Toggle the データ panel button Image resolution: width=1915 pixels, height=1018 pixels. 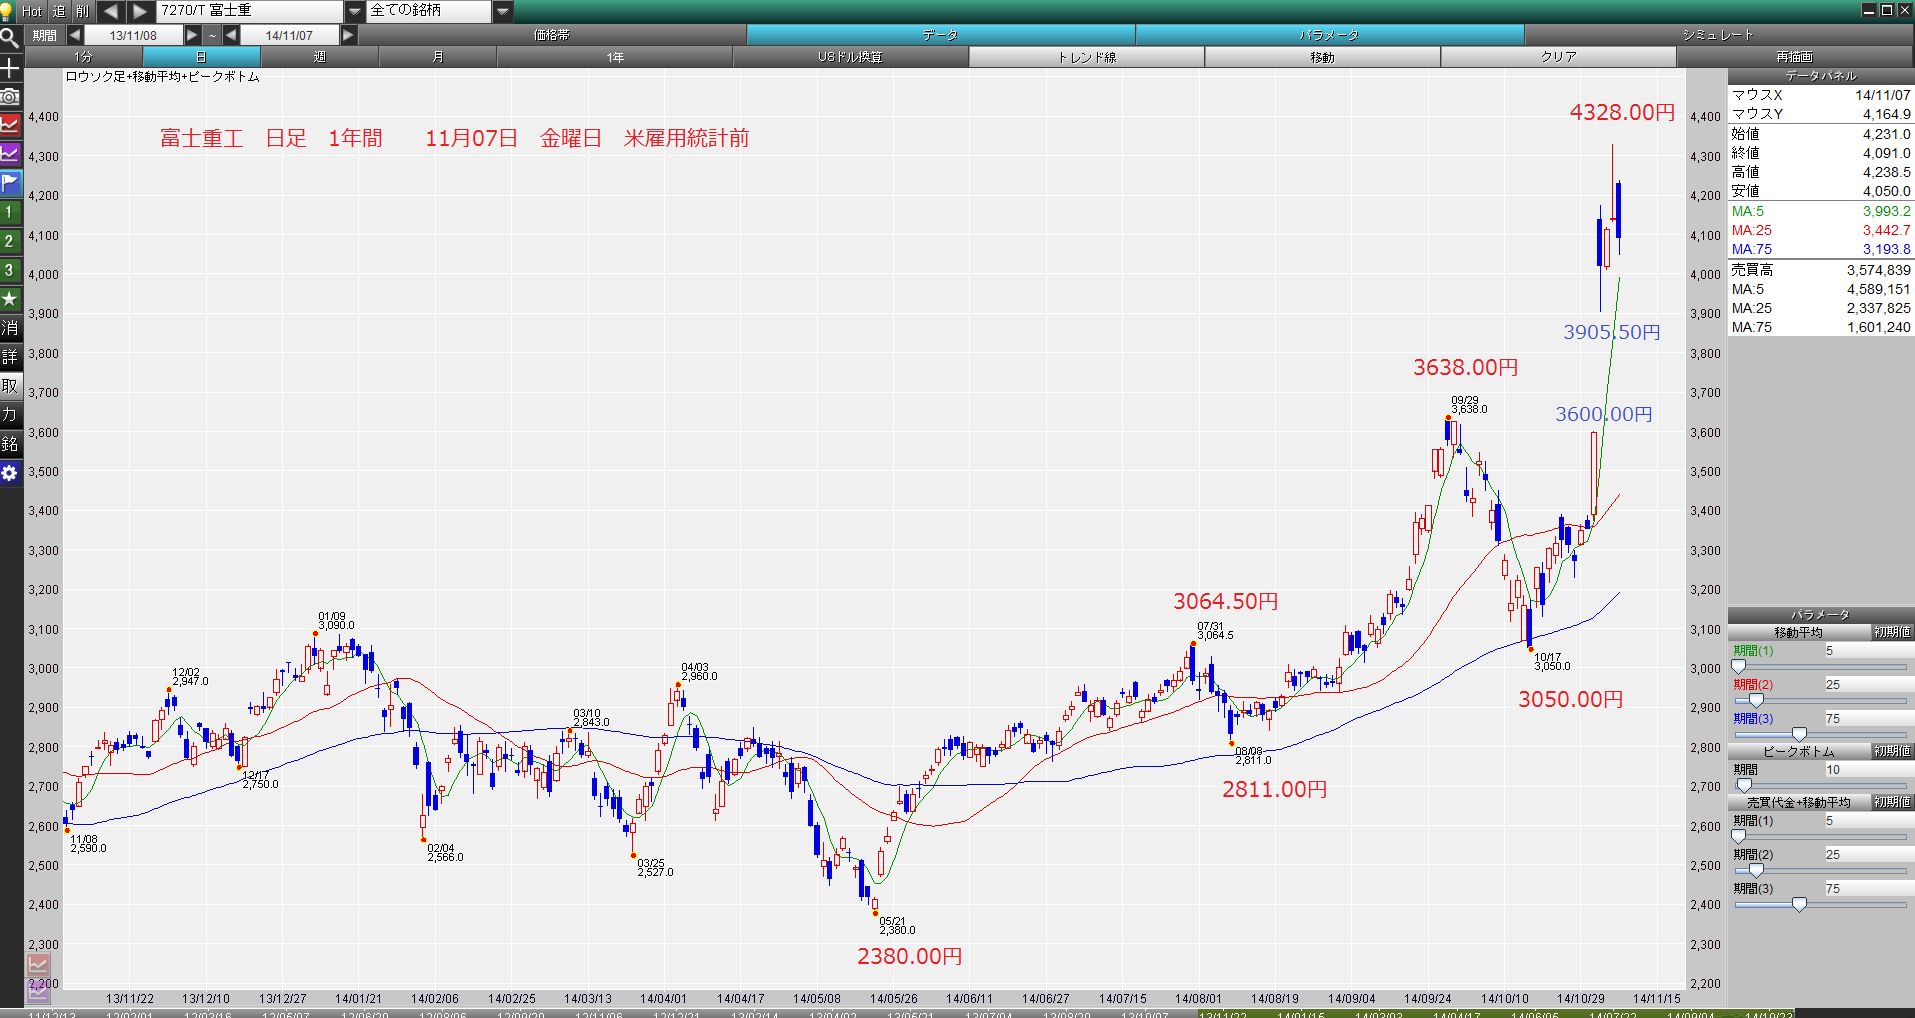pyautogui.click(x=940, y=35)
